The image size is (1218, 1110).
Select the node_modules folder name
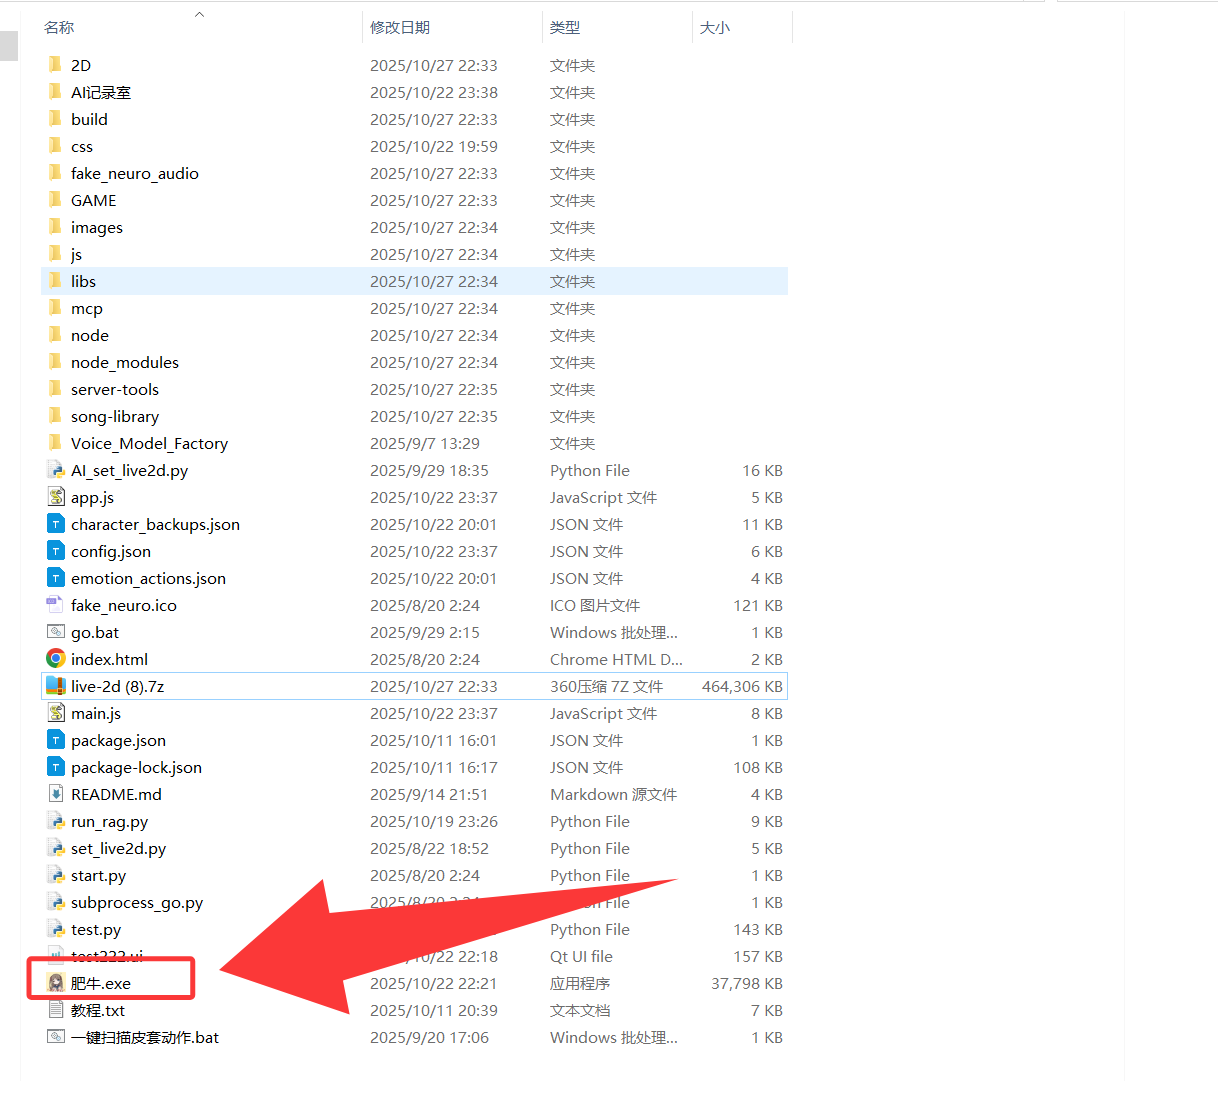(x=125, y=362)
